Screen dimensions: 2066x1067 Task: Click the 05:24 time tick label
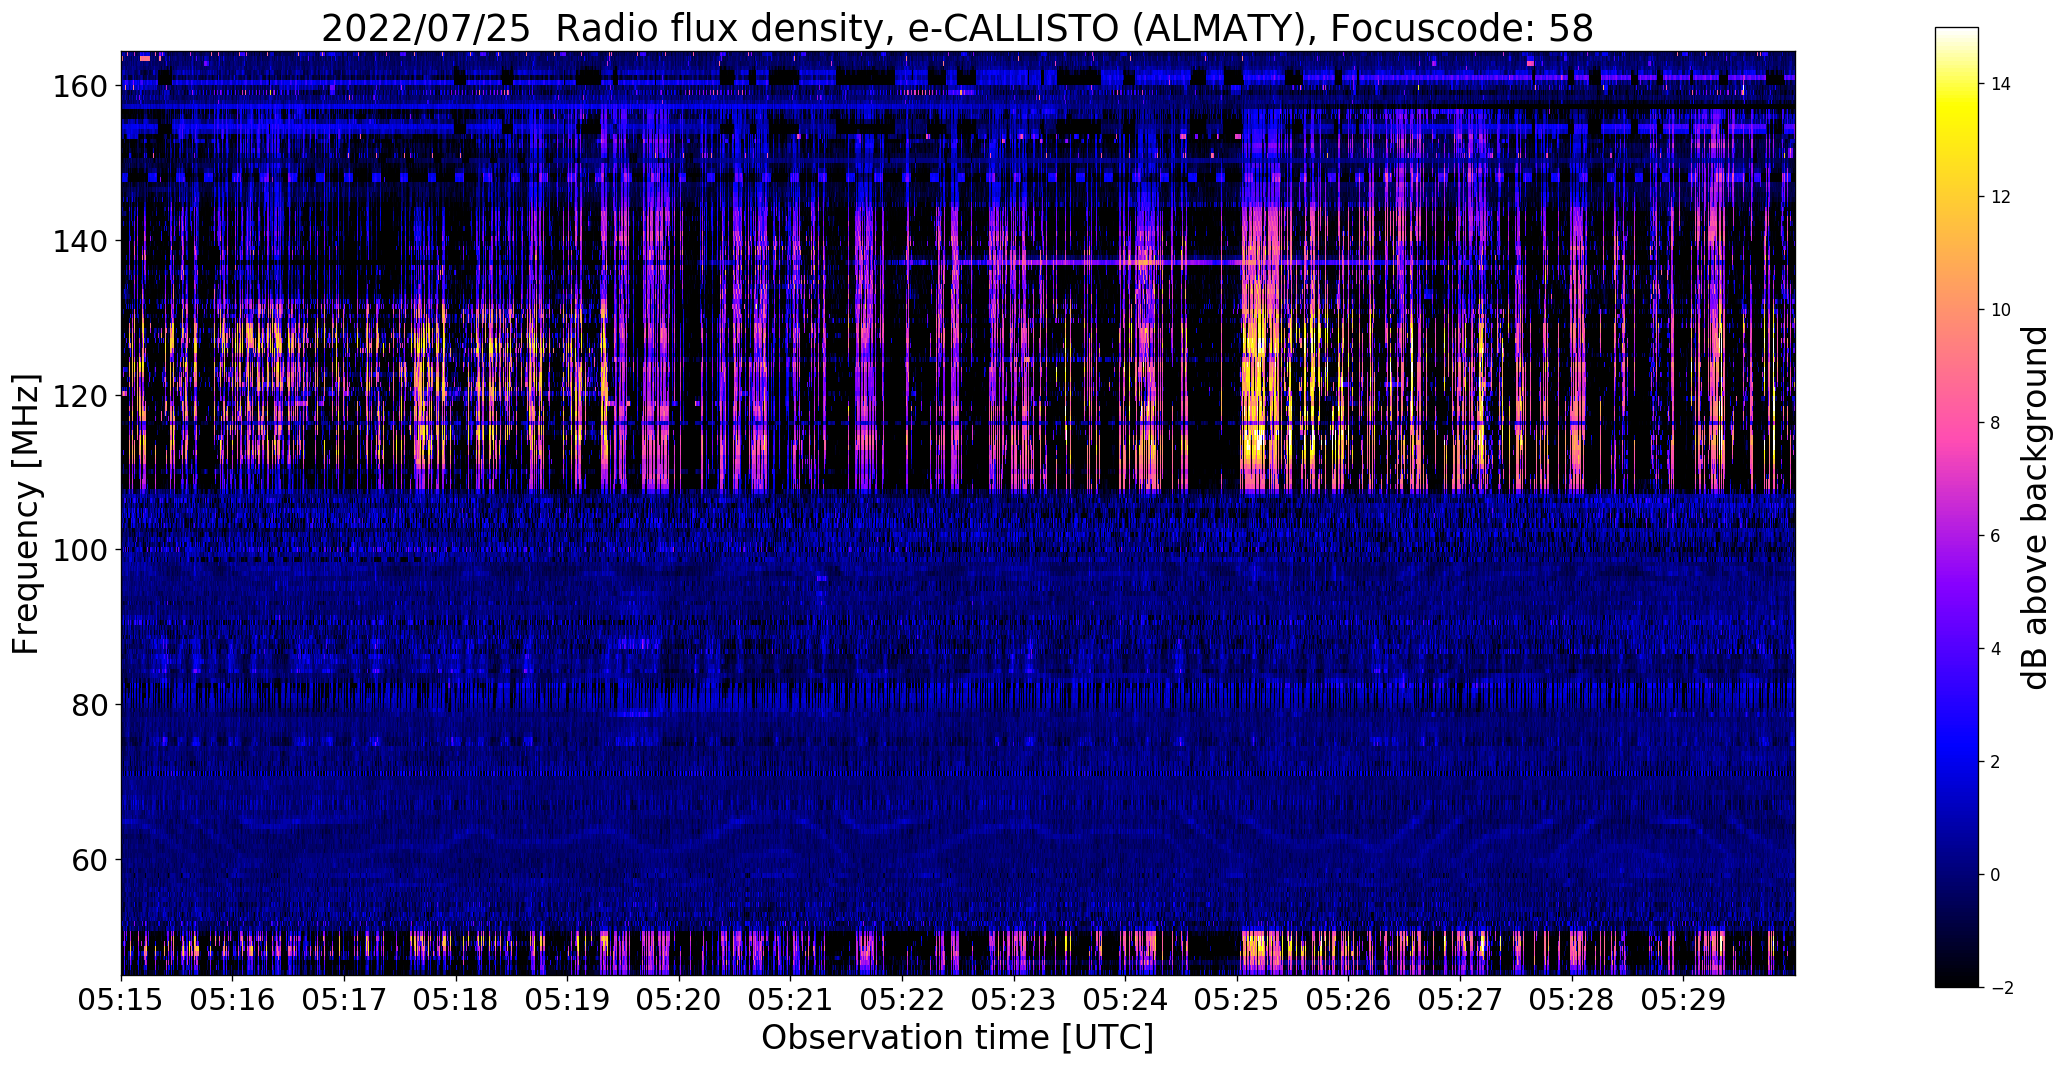(1126, 1001)
